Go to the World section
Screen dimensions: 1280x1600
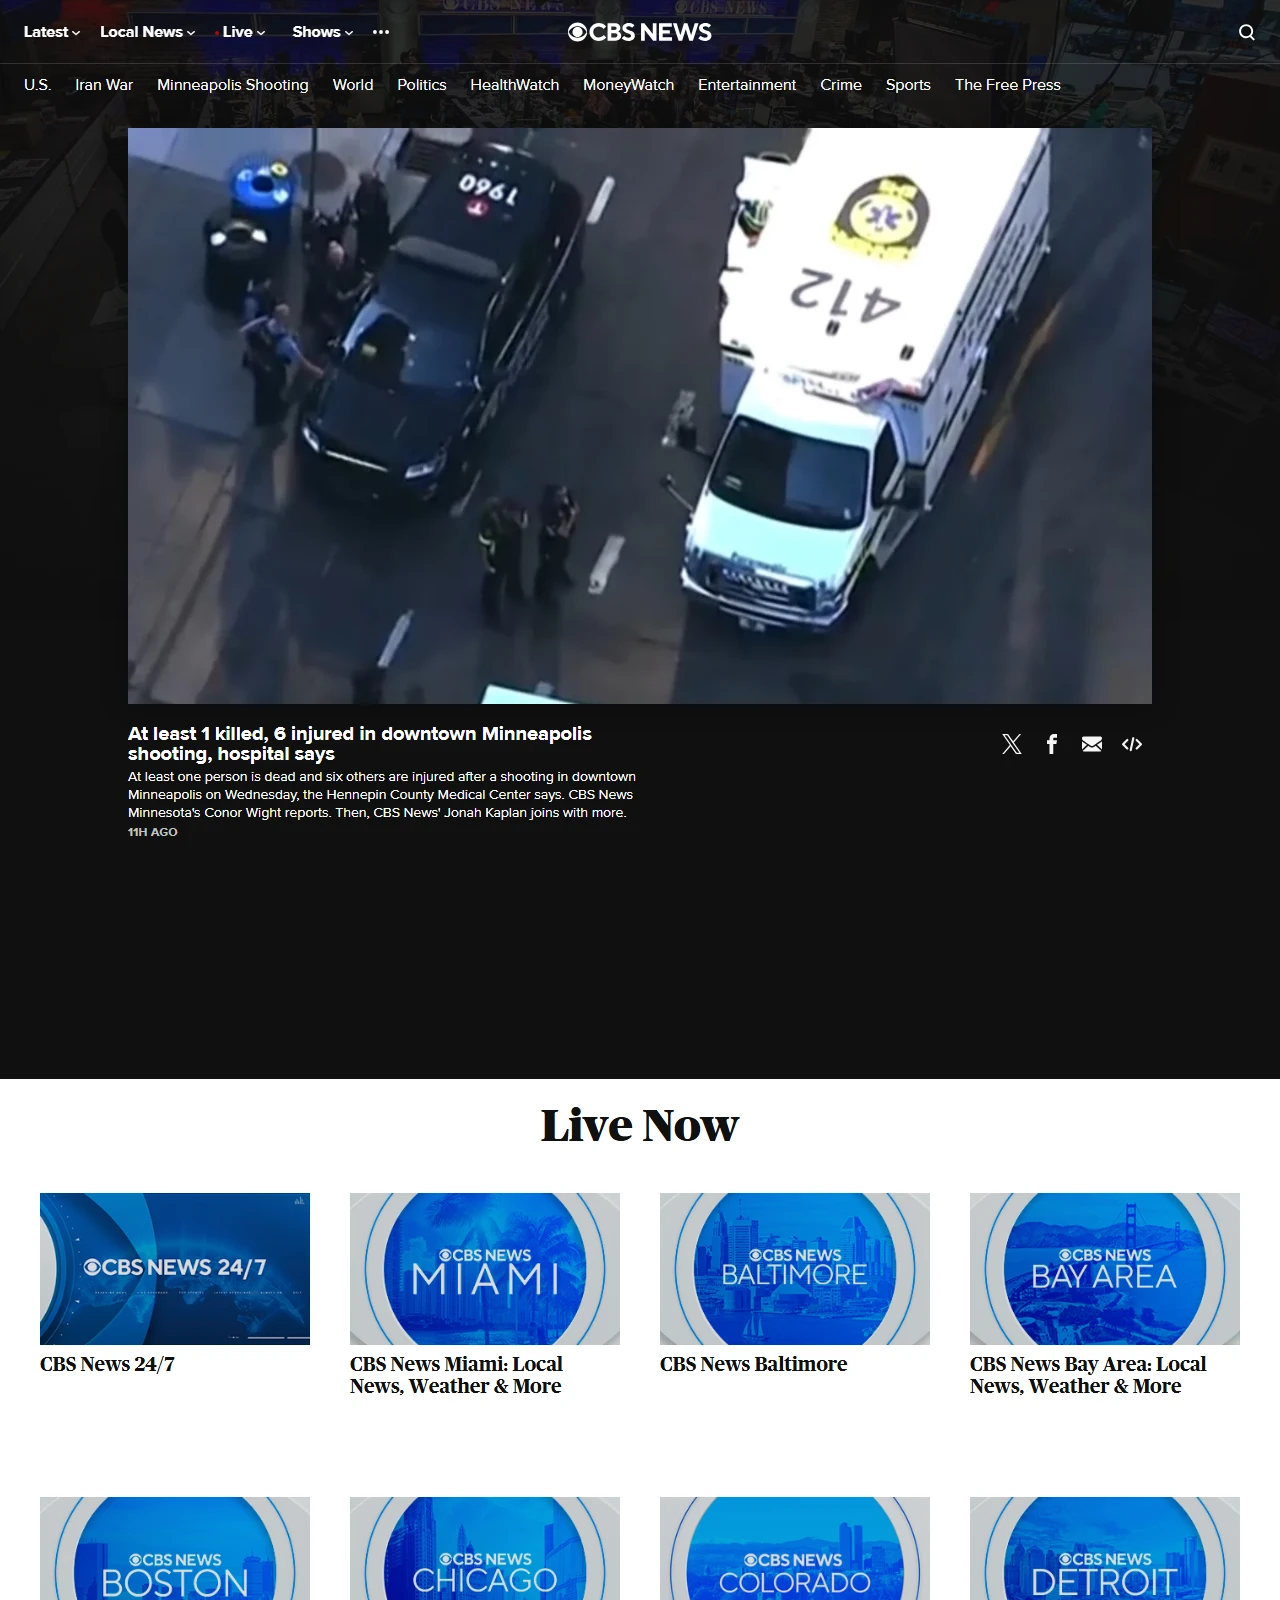tap(353, 85)
